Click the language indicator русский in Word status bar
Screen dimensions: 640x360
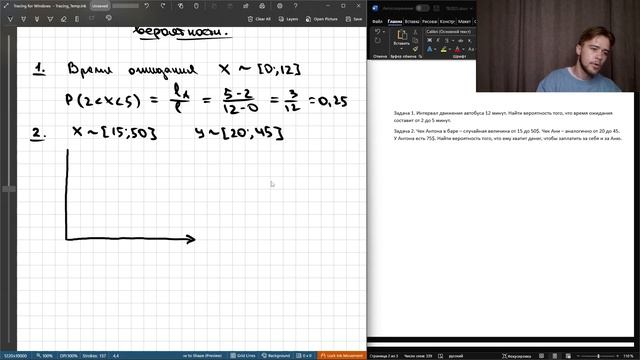pyautogui.click(x=456, y=356)
